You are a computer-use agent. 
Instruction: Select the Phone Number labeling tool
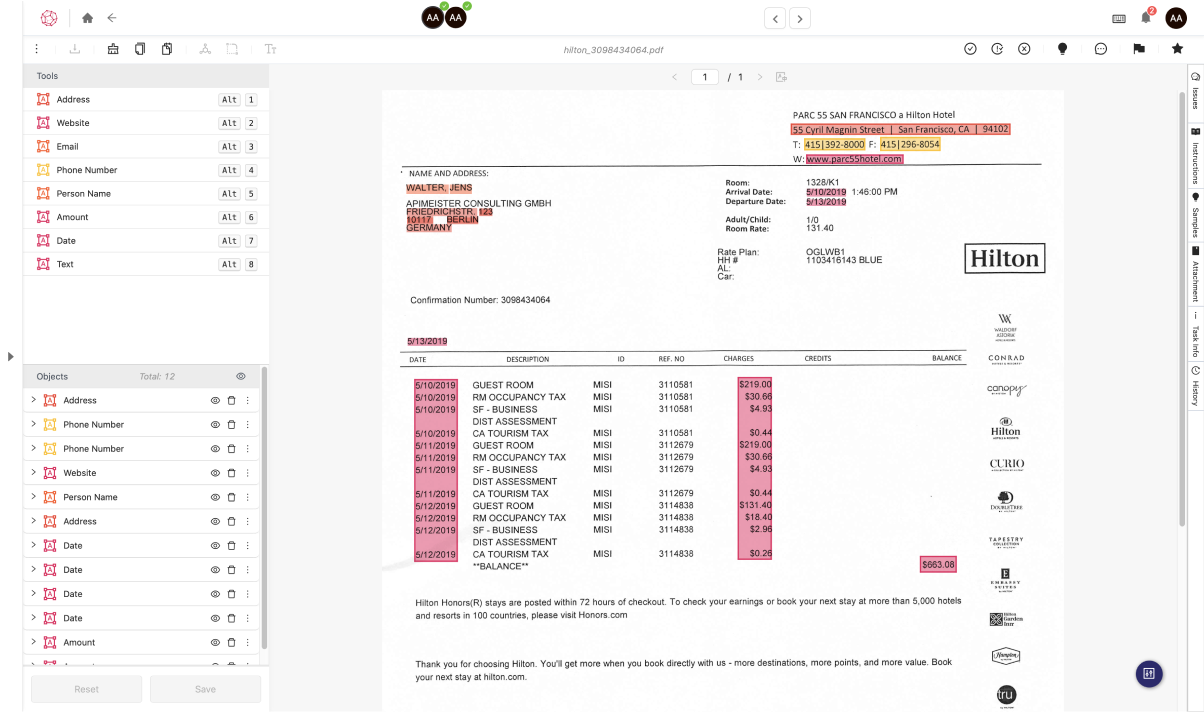pyautogui.click(x=146, y=170)
